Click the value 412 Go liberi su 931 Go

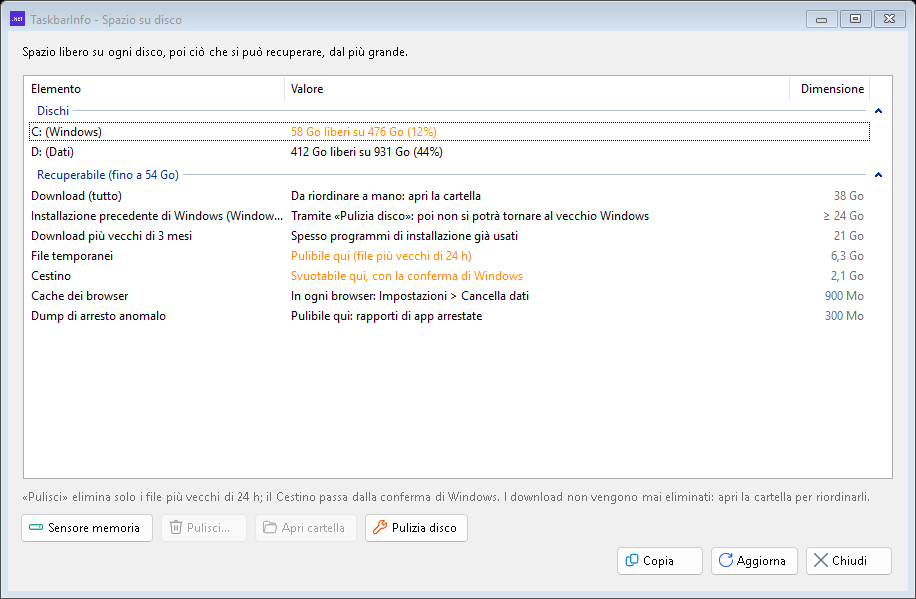(367, 152)
